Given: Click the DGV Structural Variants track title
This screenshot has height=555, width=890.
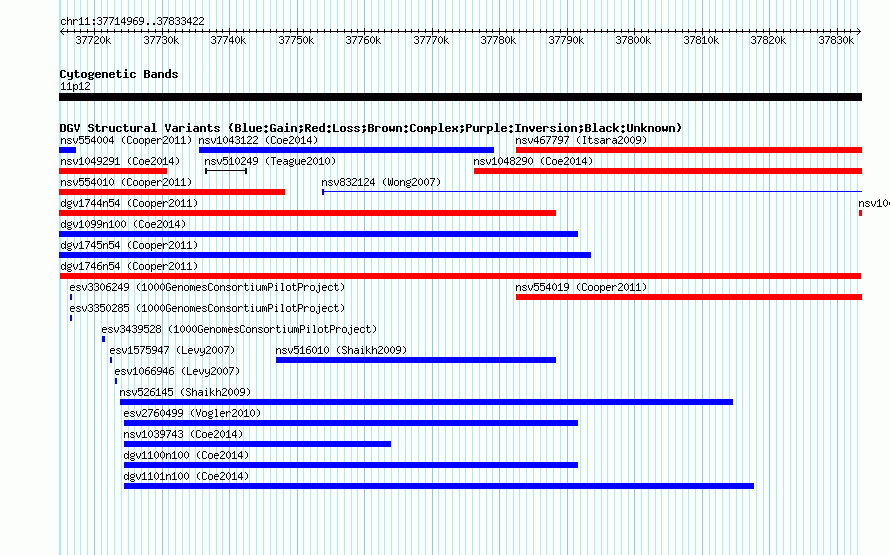Looking at the screenshot, I should click(x=371, y=128).
